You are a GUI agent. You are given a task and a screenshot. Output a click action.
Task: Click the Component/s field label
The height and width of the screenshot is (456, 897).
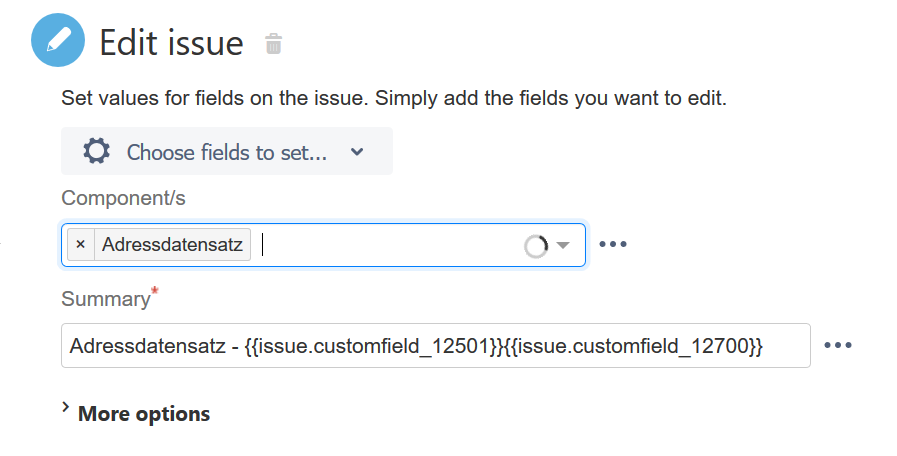point(123,198)
